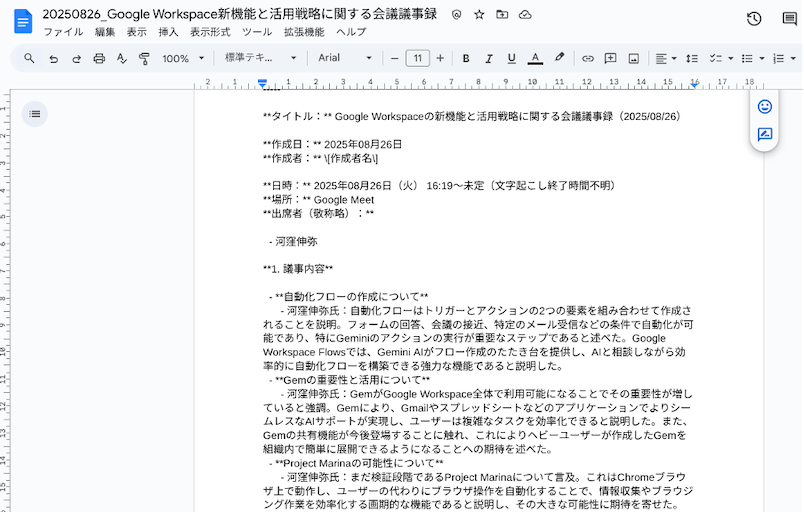Click the heading "**1. 議事内容**"
This screenshot has height=512, width=804.
[298, 269]
